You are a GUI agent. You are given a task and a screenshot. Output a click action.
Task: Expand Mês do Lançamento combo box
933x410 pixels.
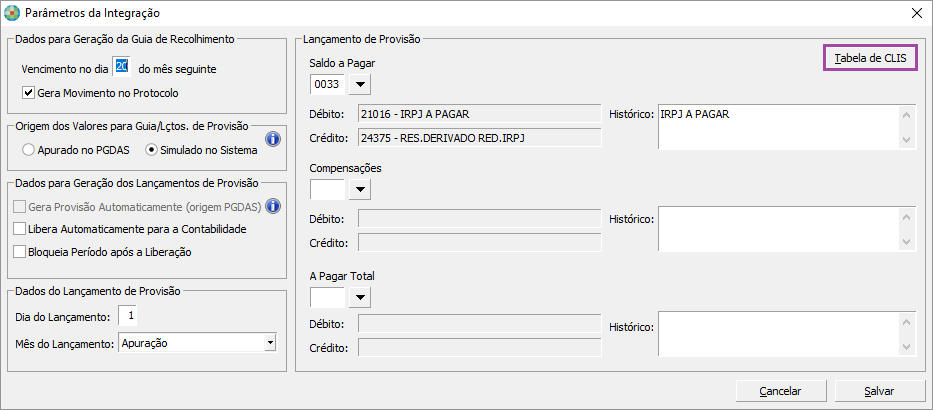click(270, 343)
